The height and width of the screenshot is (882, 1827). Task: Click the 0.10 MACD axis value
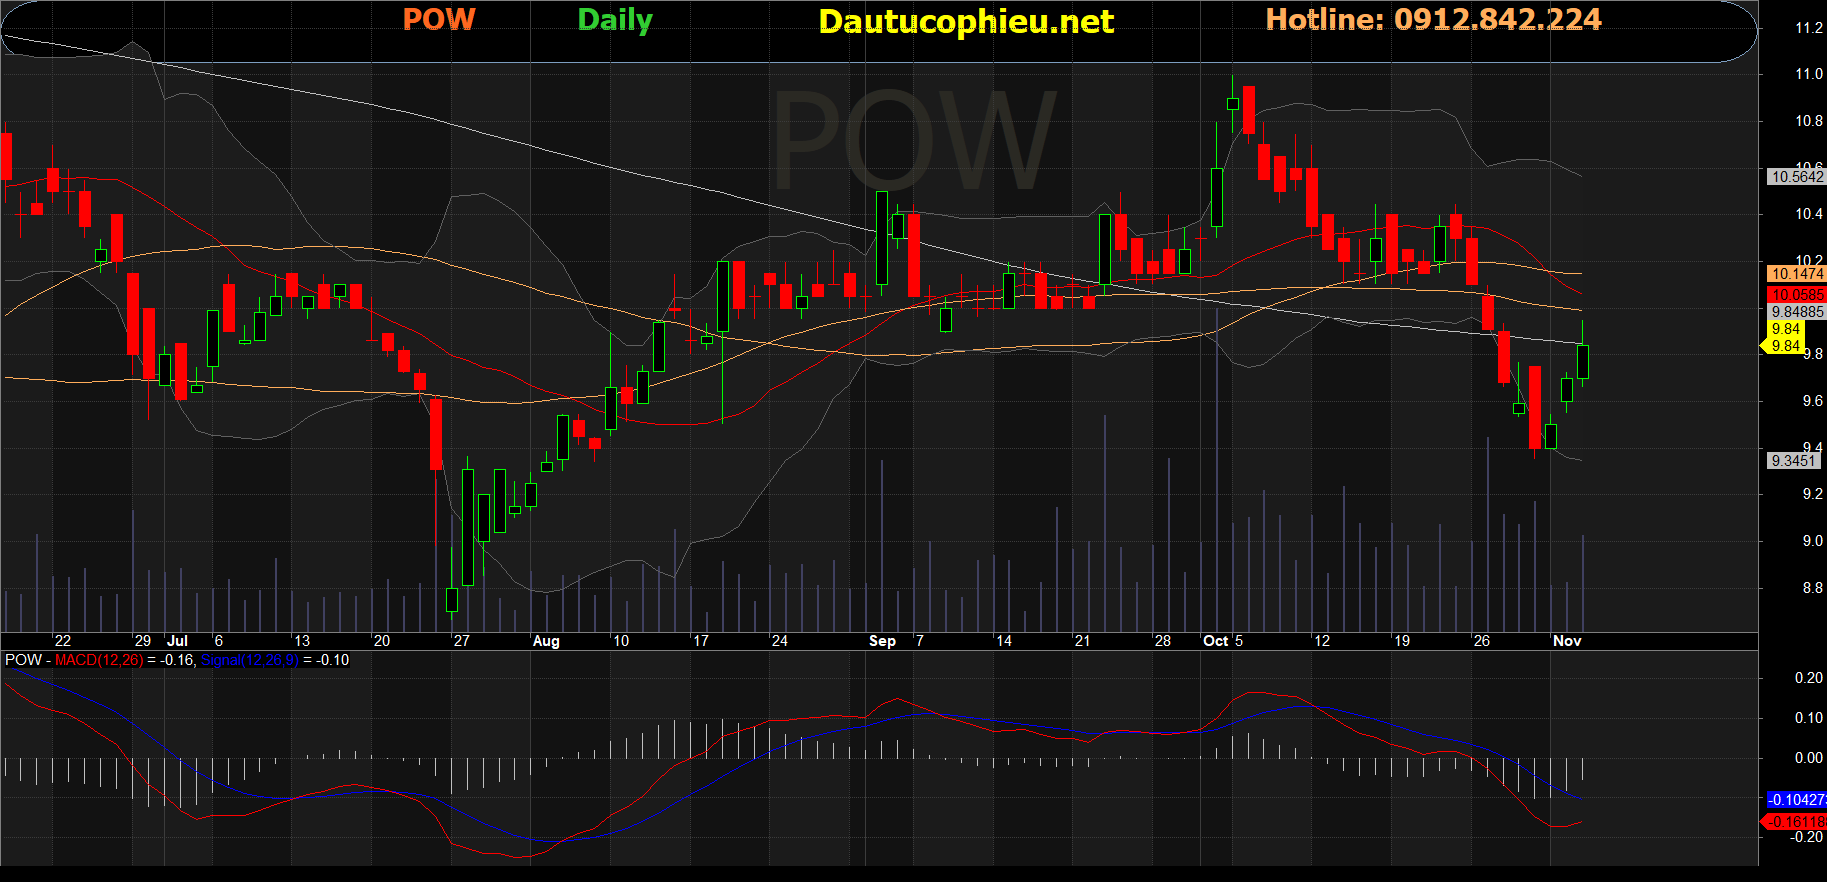[x=1809, y=718]
